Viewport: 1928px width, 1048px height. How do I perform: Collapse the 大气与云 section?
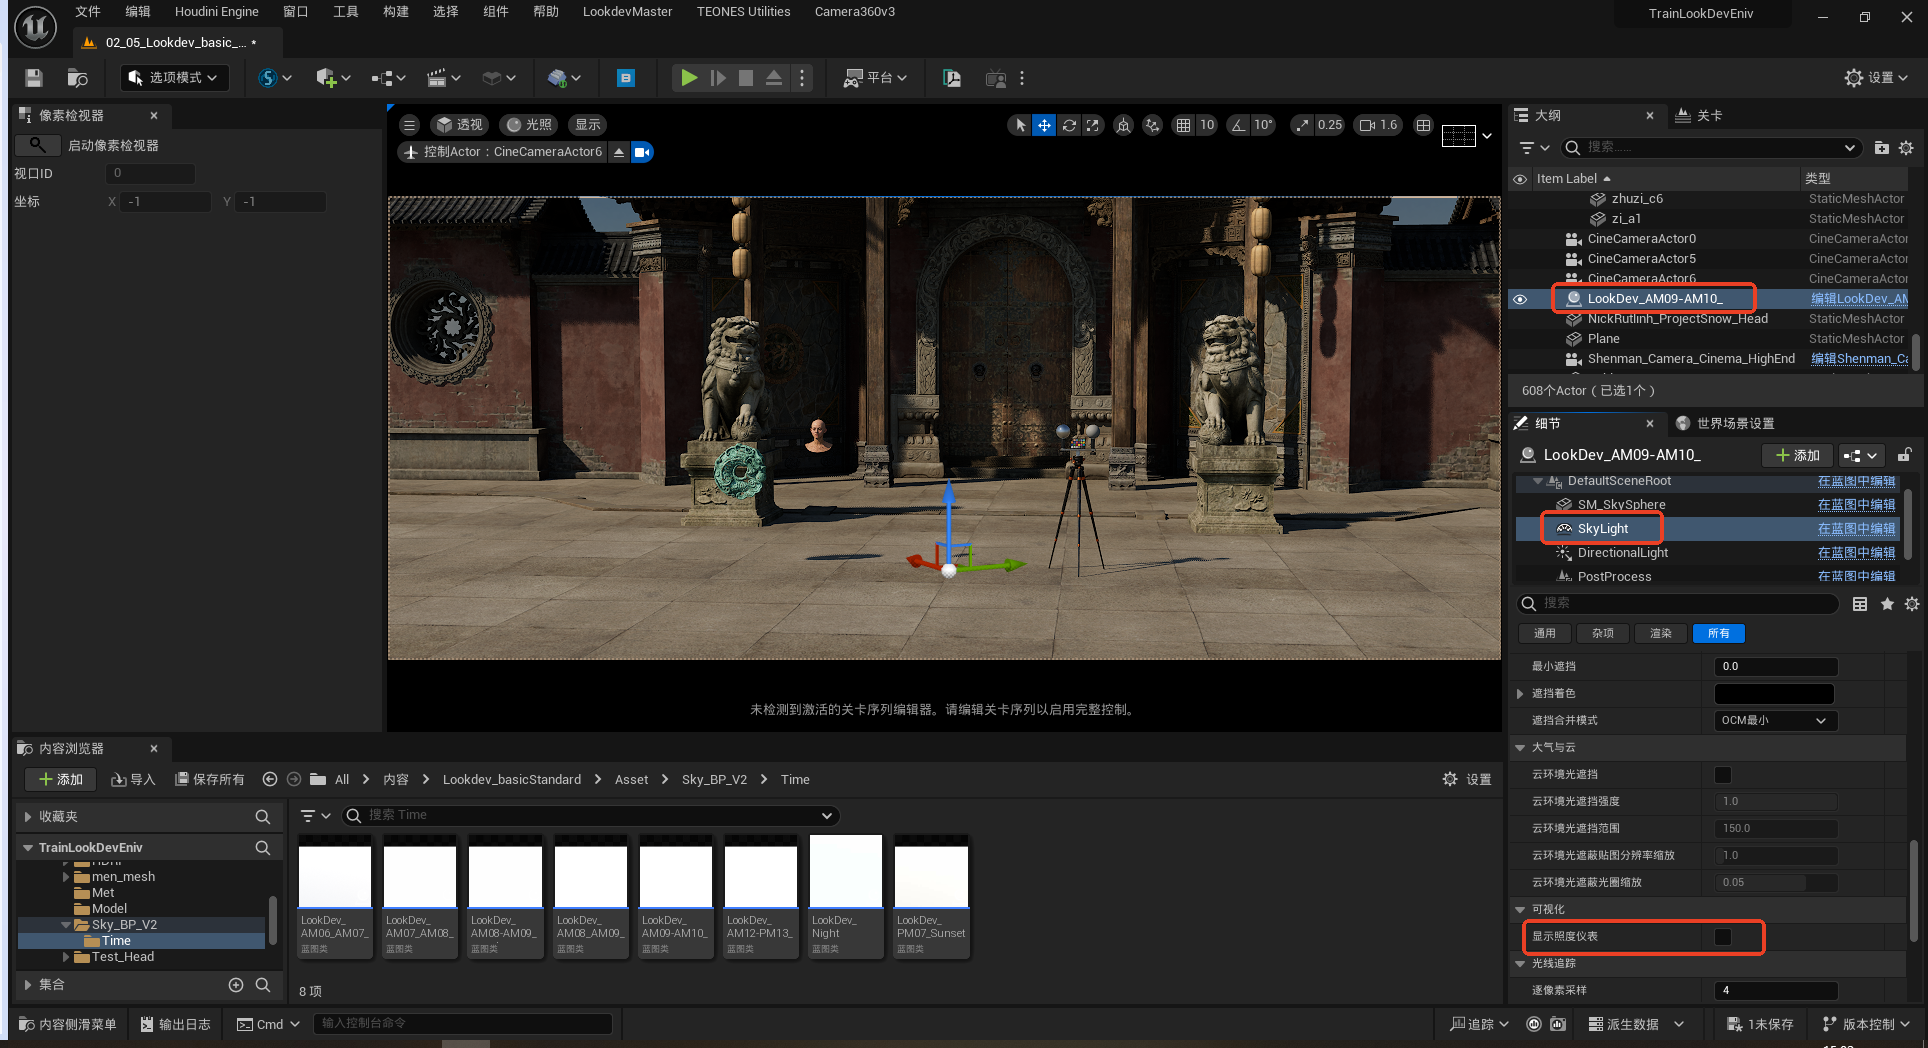(x=1520, y=748)
